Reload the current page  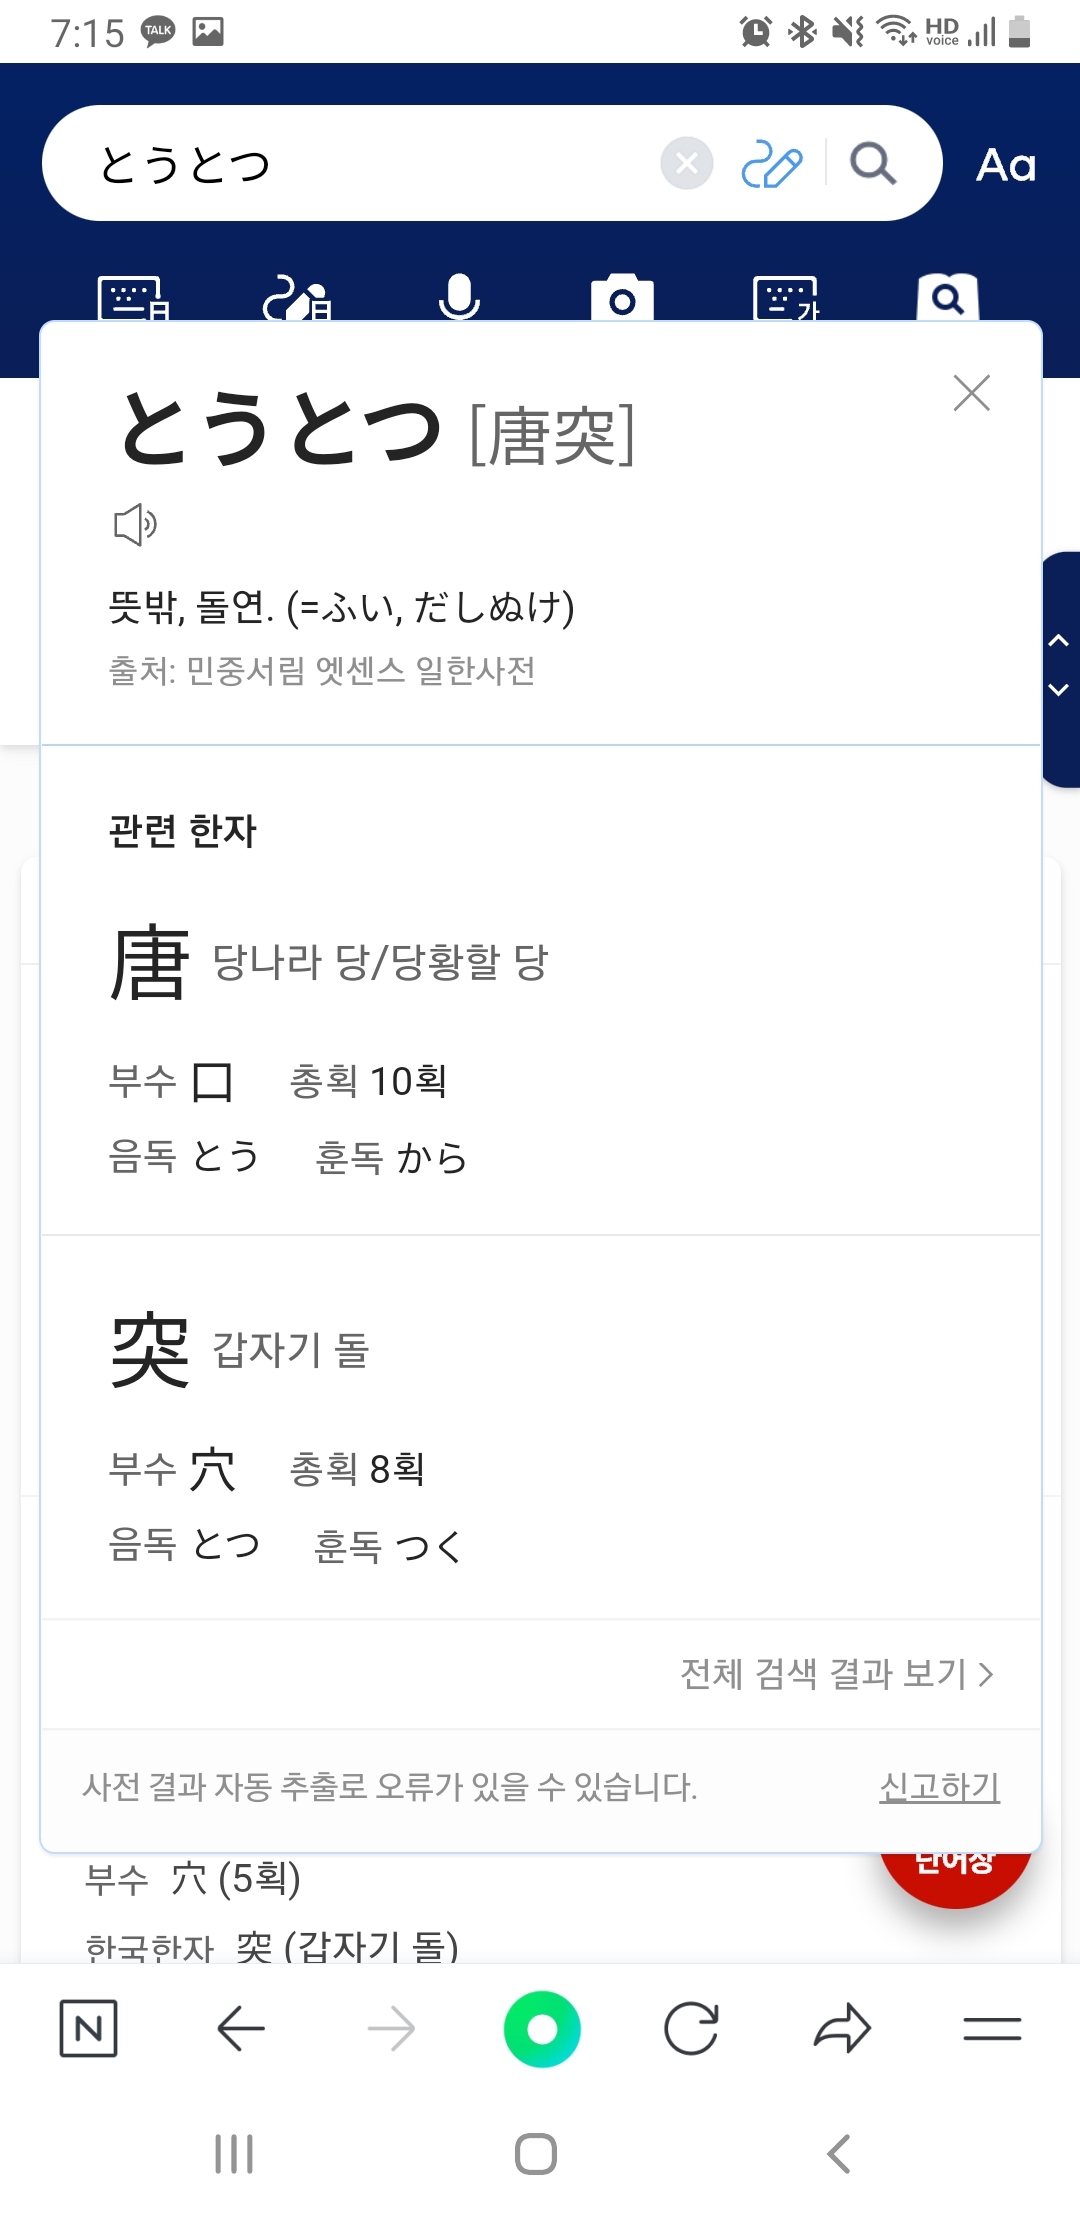coord(691,2029)
